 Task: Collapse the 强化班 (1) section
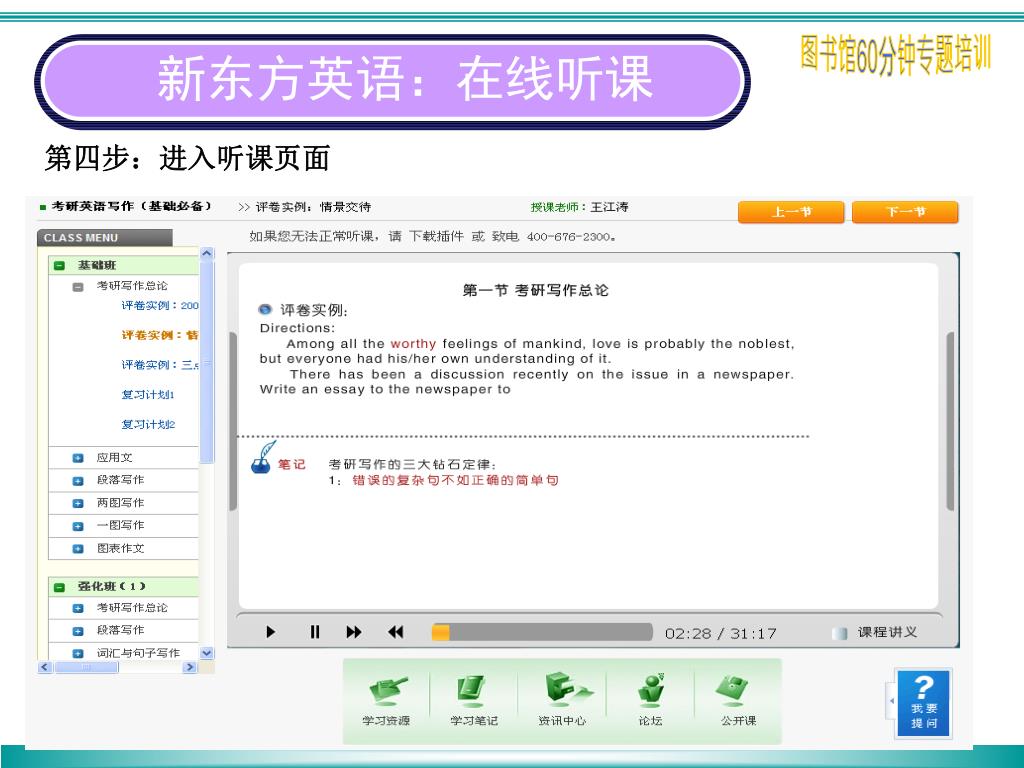pos(59,586)
